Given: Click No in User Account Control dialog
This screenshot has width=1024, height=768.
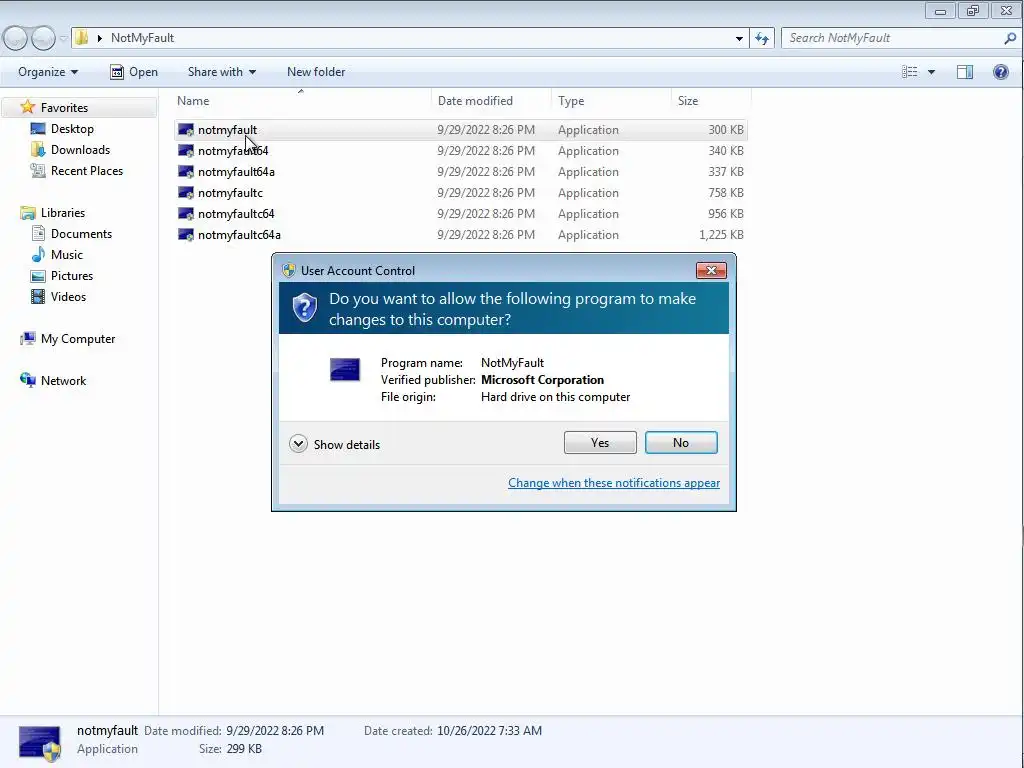Looking at the screenshot, I should 680,443.
